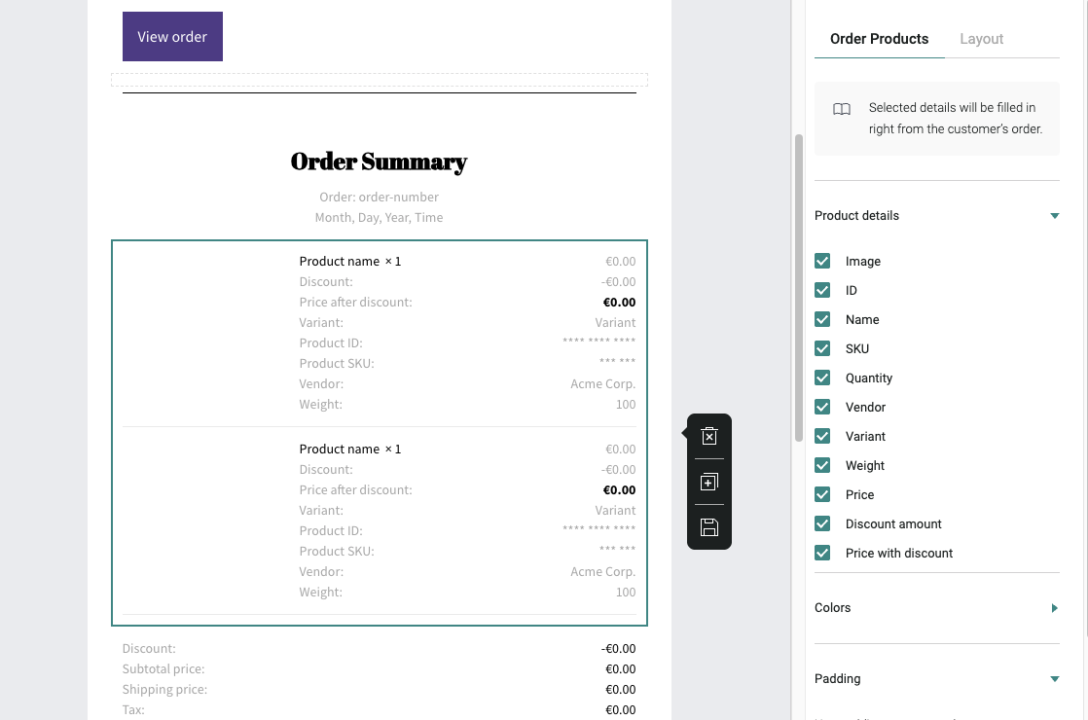Click the canvas vertical scrollbar
The image size is (1088, 720).
point(798,288)
